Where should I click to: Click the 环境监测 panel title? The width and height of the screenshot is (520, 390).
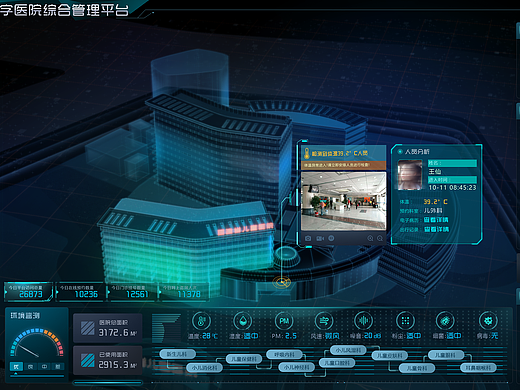coord(25,316)
